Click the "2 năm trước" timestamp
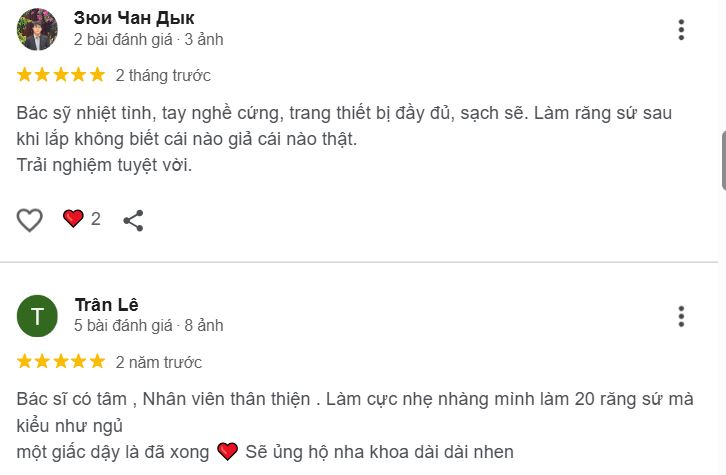The image size is (726, 475). (x=158, y=362)
